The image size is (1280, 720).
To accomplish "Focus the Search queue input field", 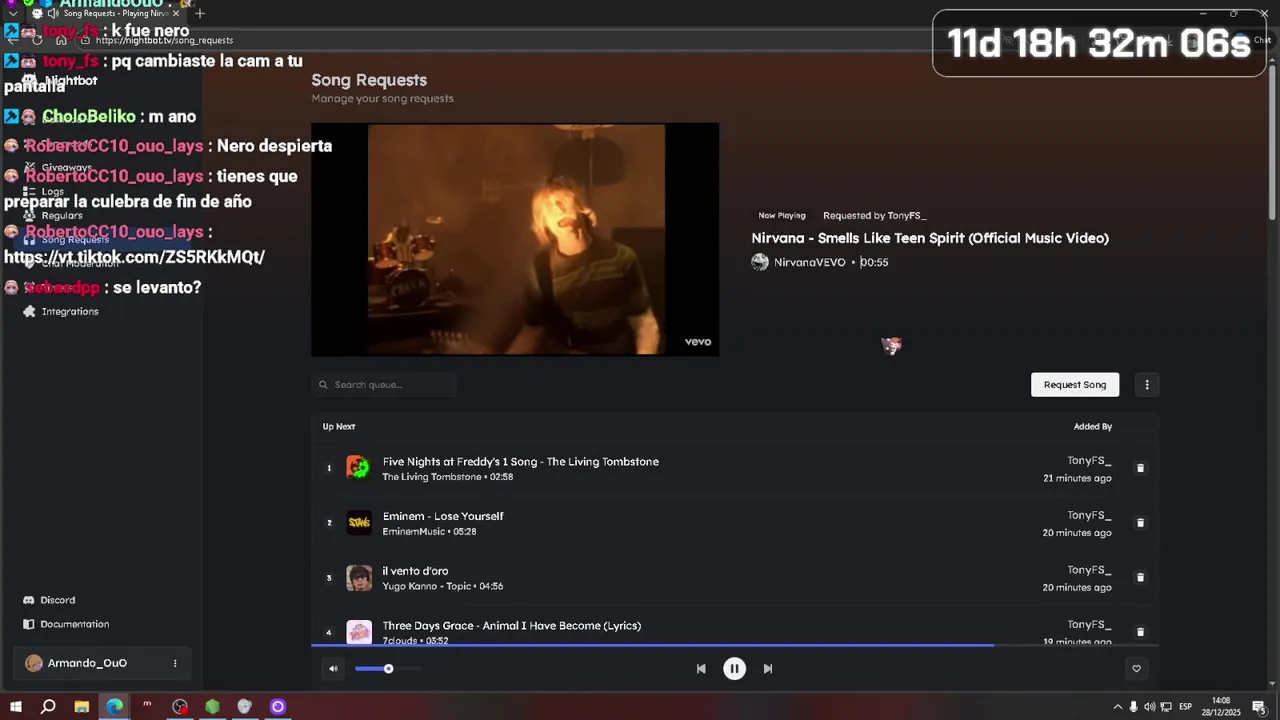I will [384, 385].
